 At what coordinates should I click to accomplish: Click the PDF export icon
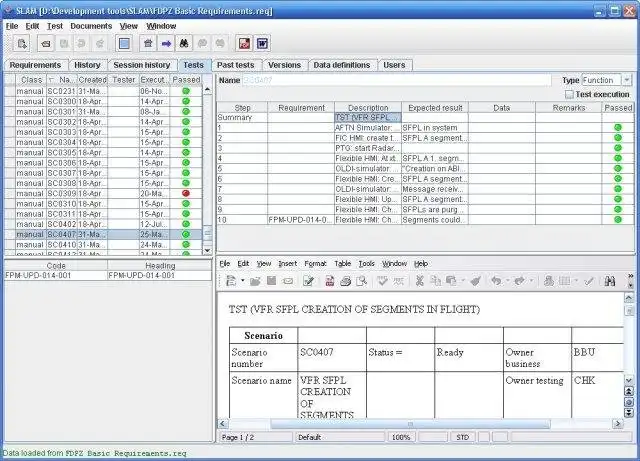coord(243,44)
